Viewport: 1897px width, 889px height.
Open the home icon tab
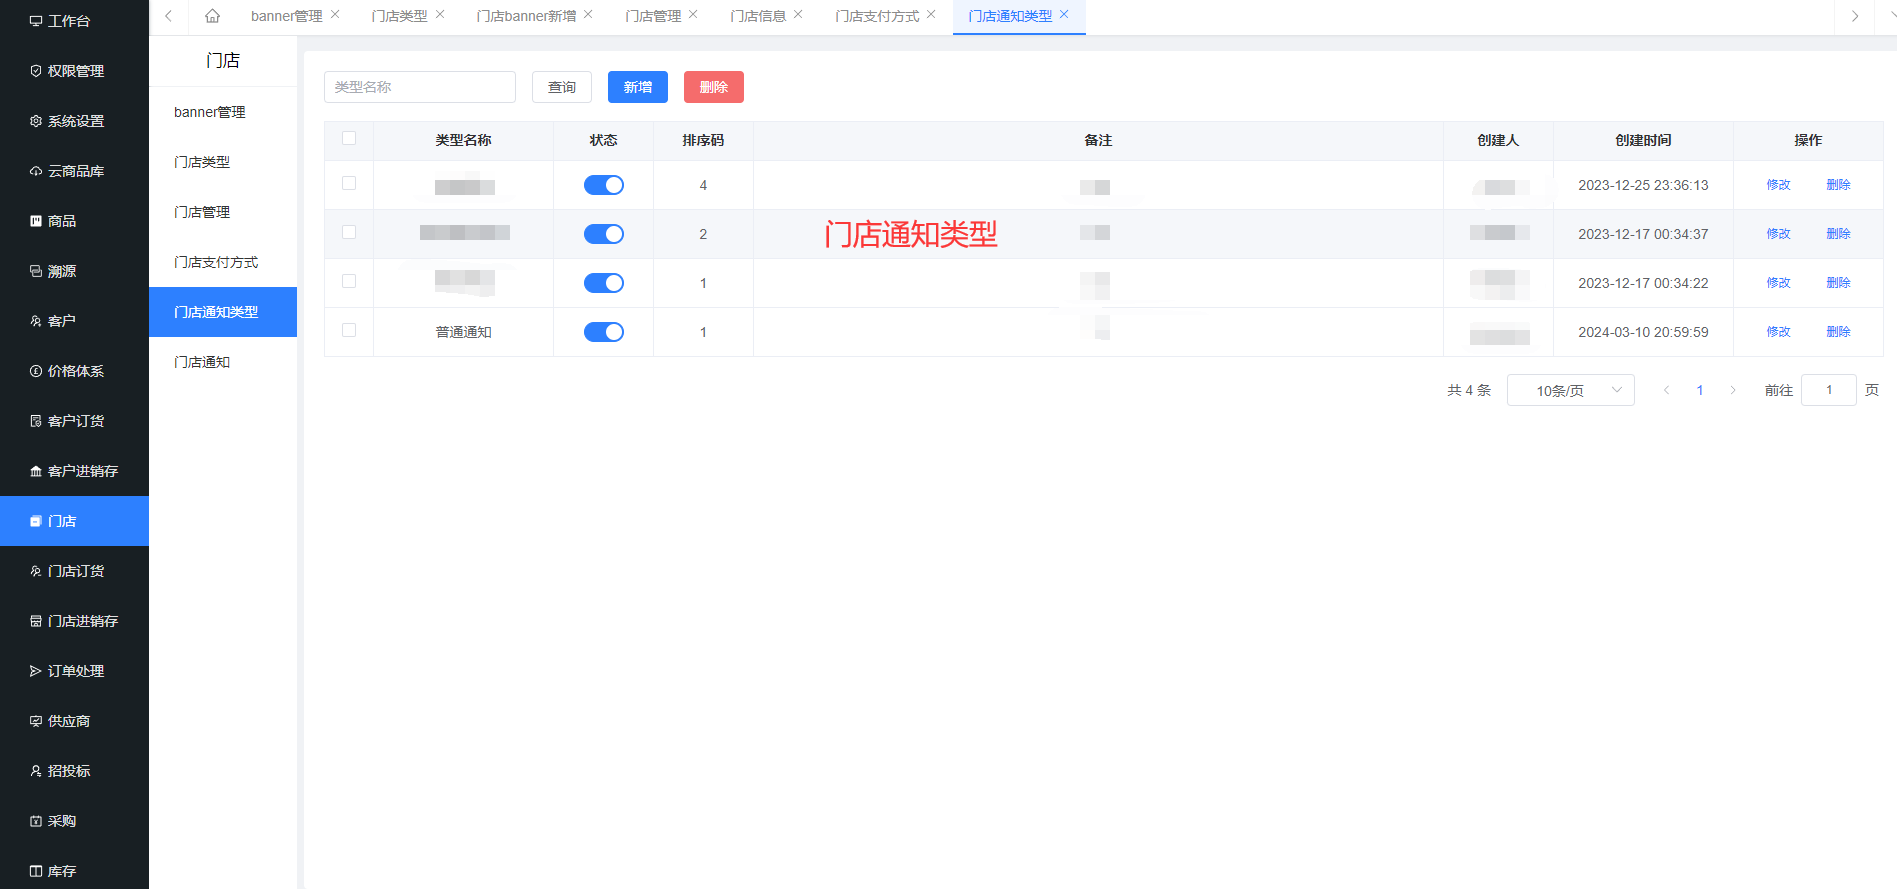point(212,16)
